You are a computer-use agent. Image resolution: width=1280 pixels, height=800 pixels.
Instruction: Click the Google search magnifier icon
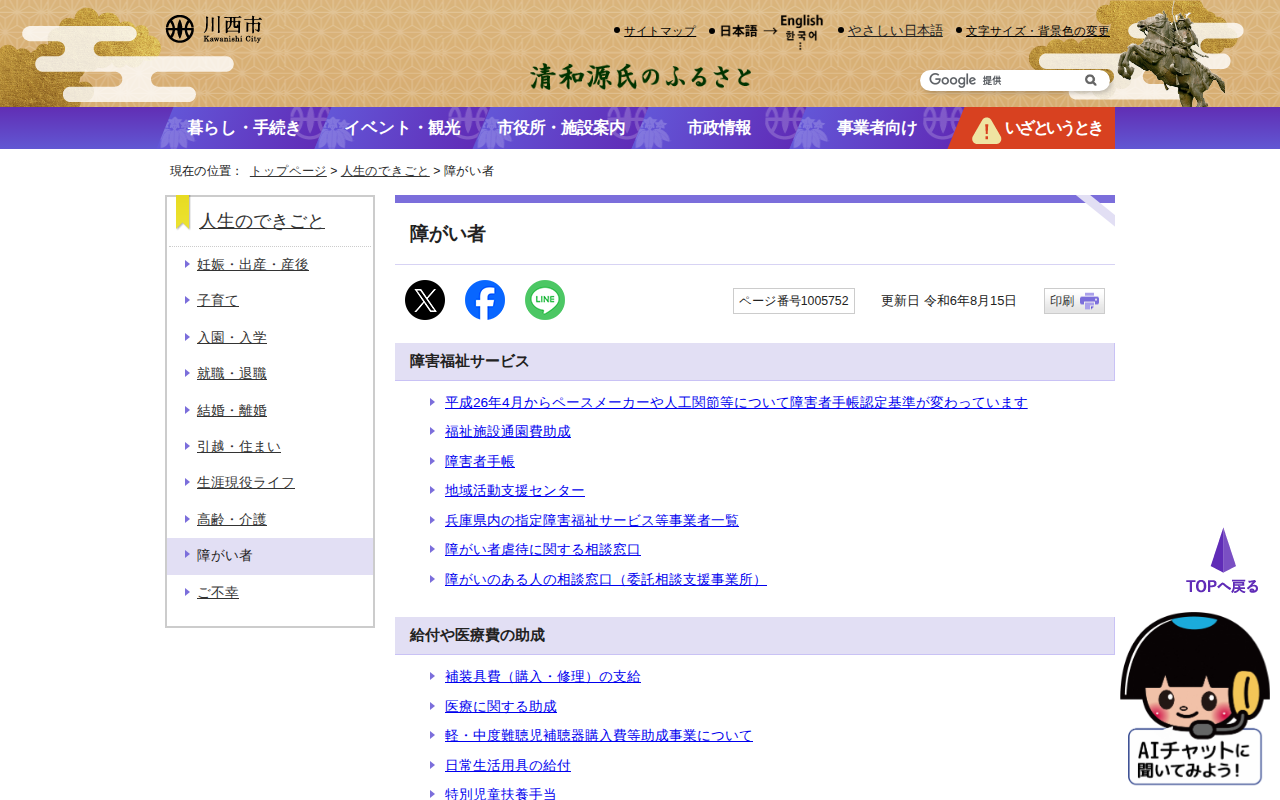coord(1091,80)
